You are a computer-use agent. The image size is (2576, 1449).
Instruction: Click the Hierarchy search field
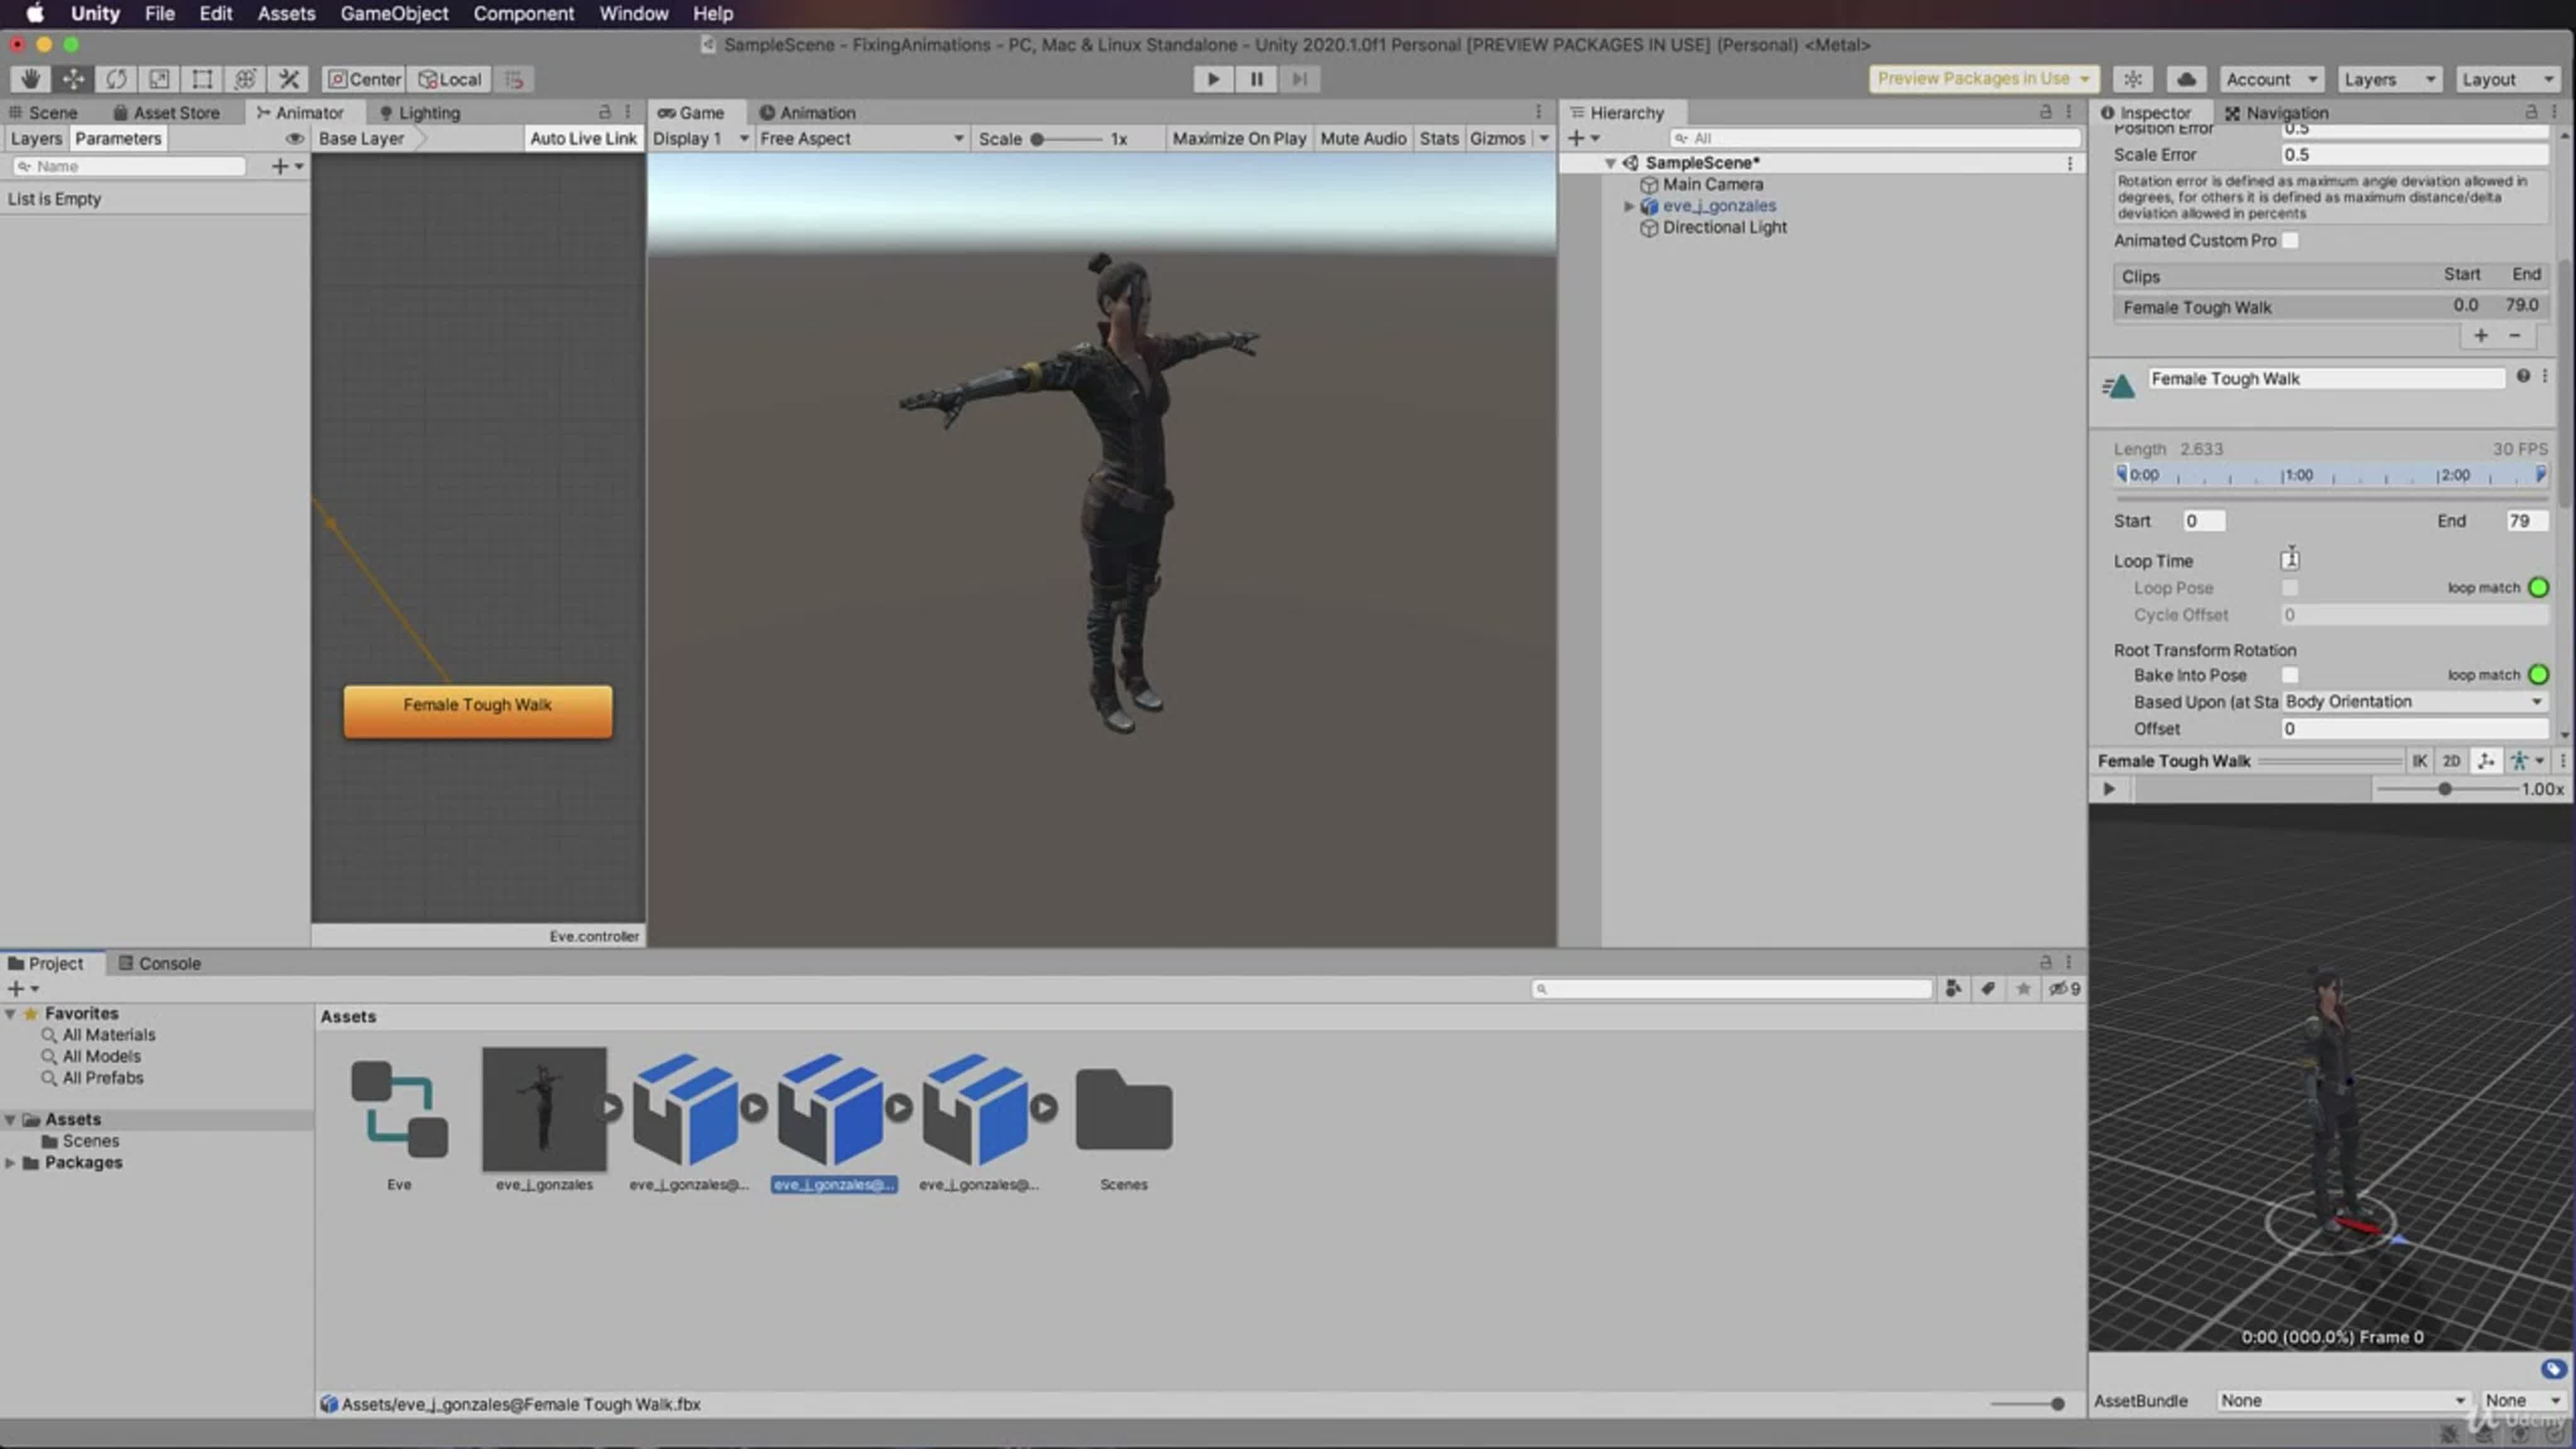pos(1875,138)
